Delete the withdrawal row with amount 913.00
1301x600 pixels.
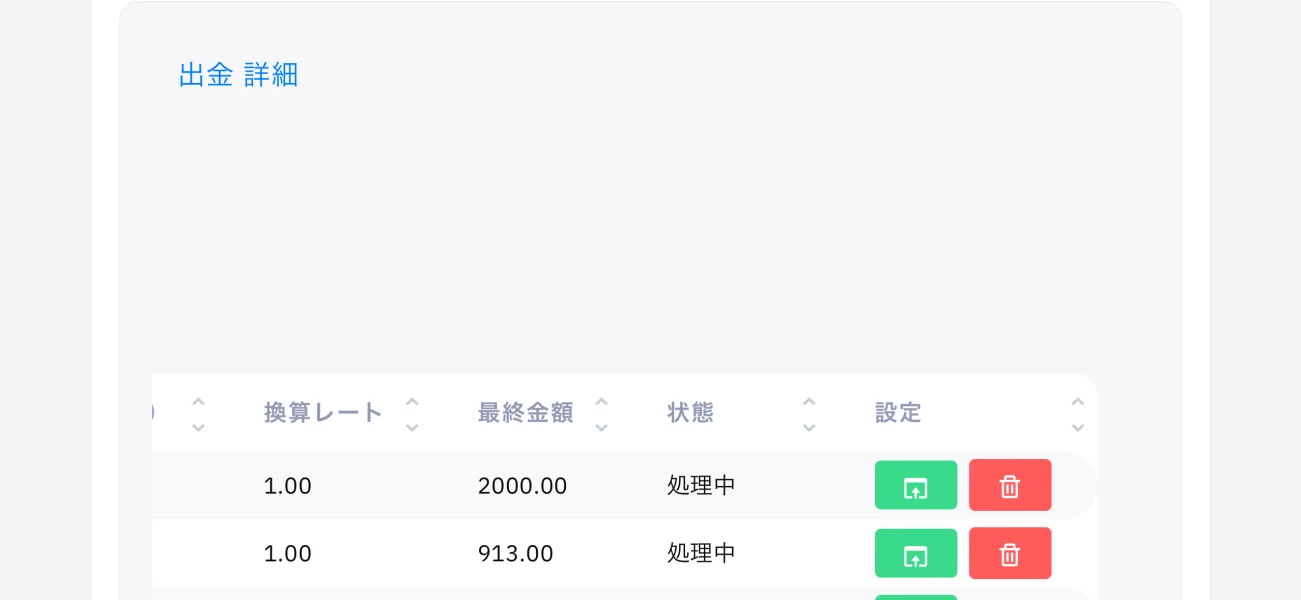(x=1009, y=554)
